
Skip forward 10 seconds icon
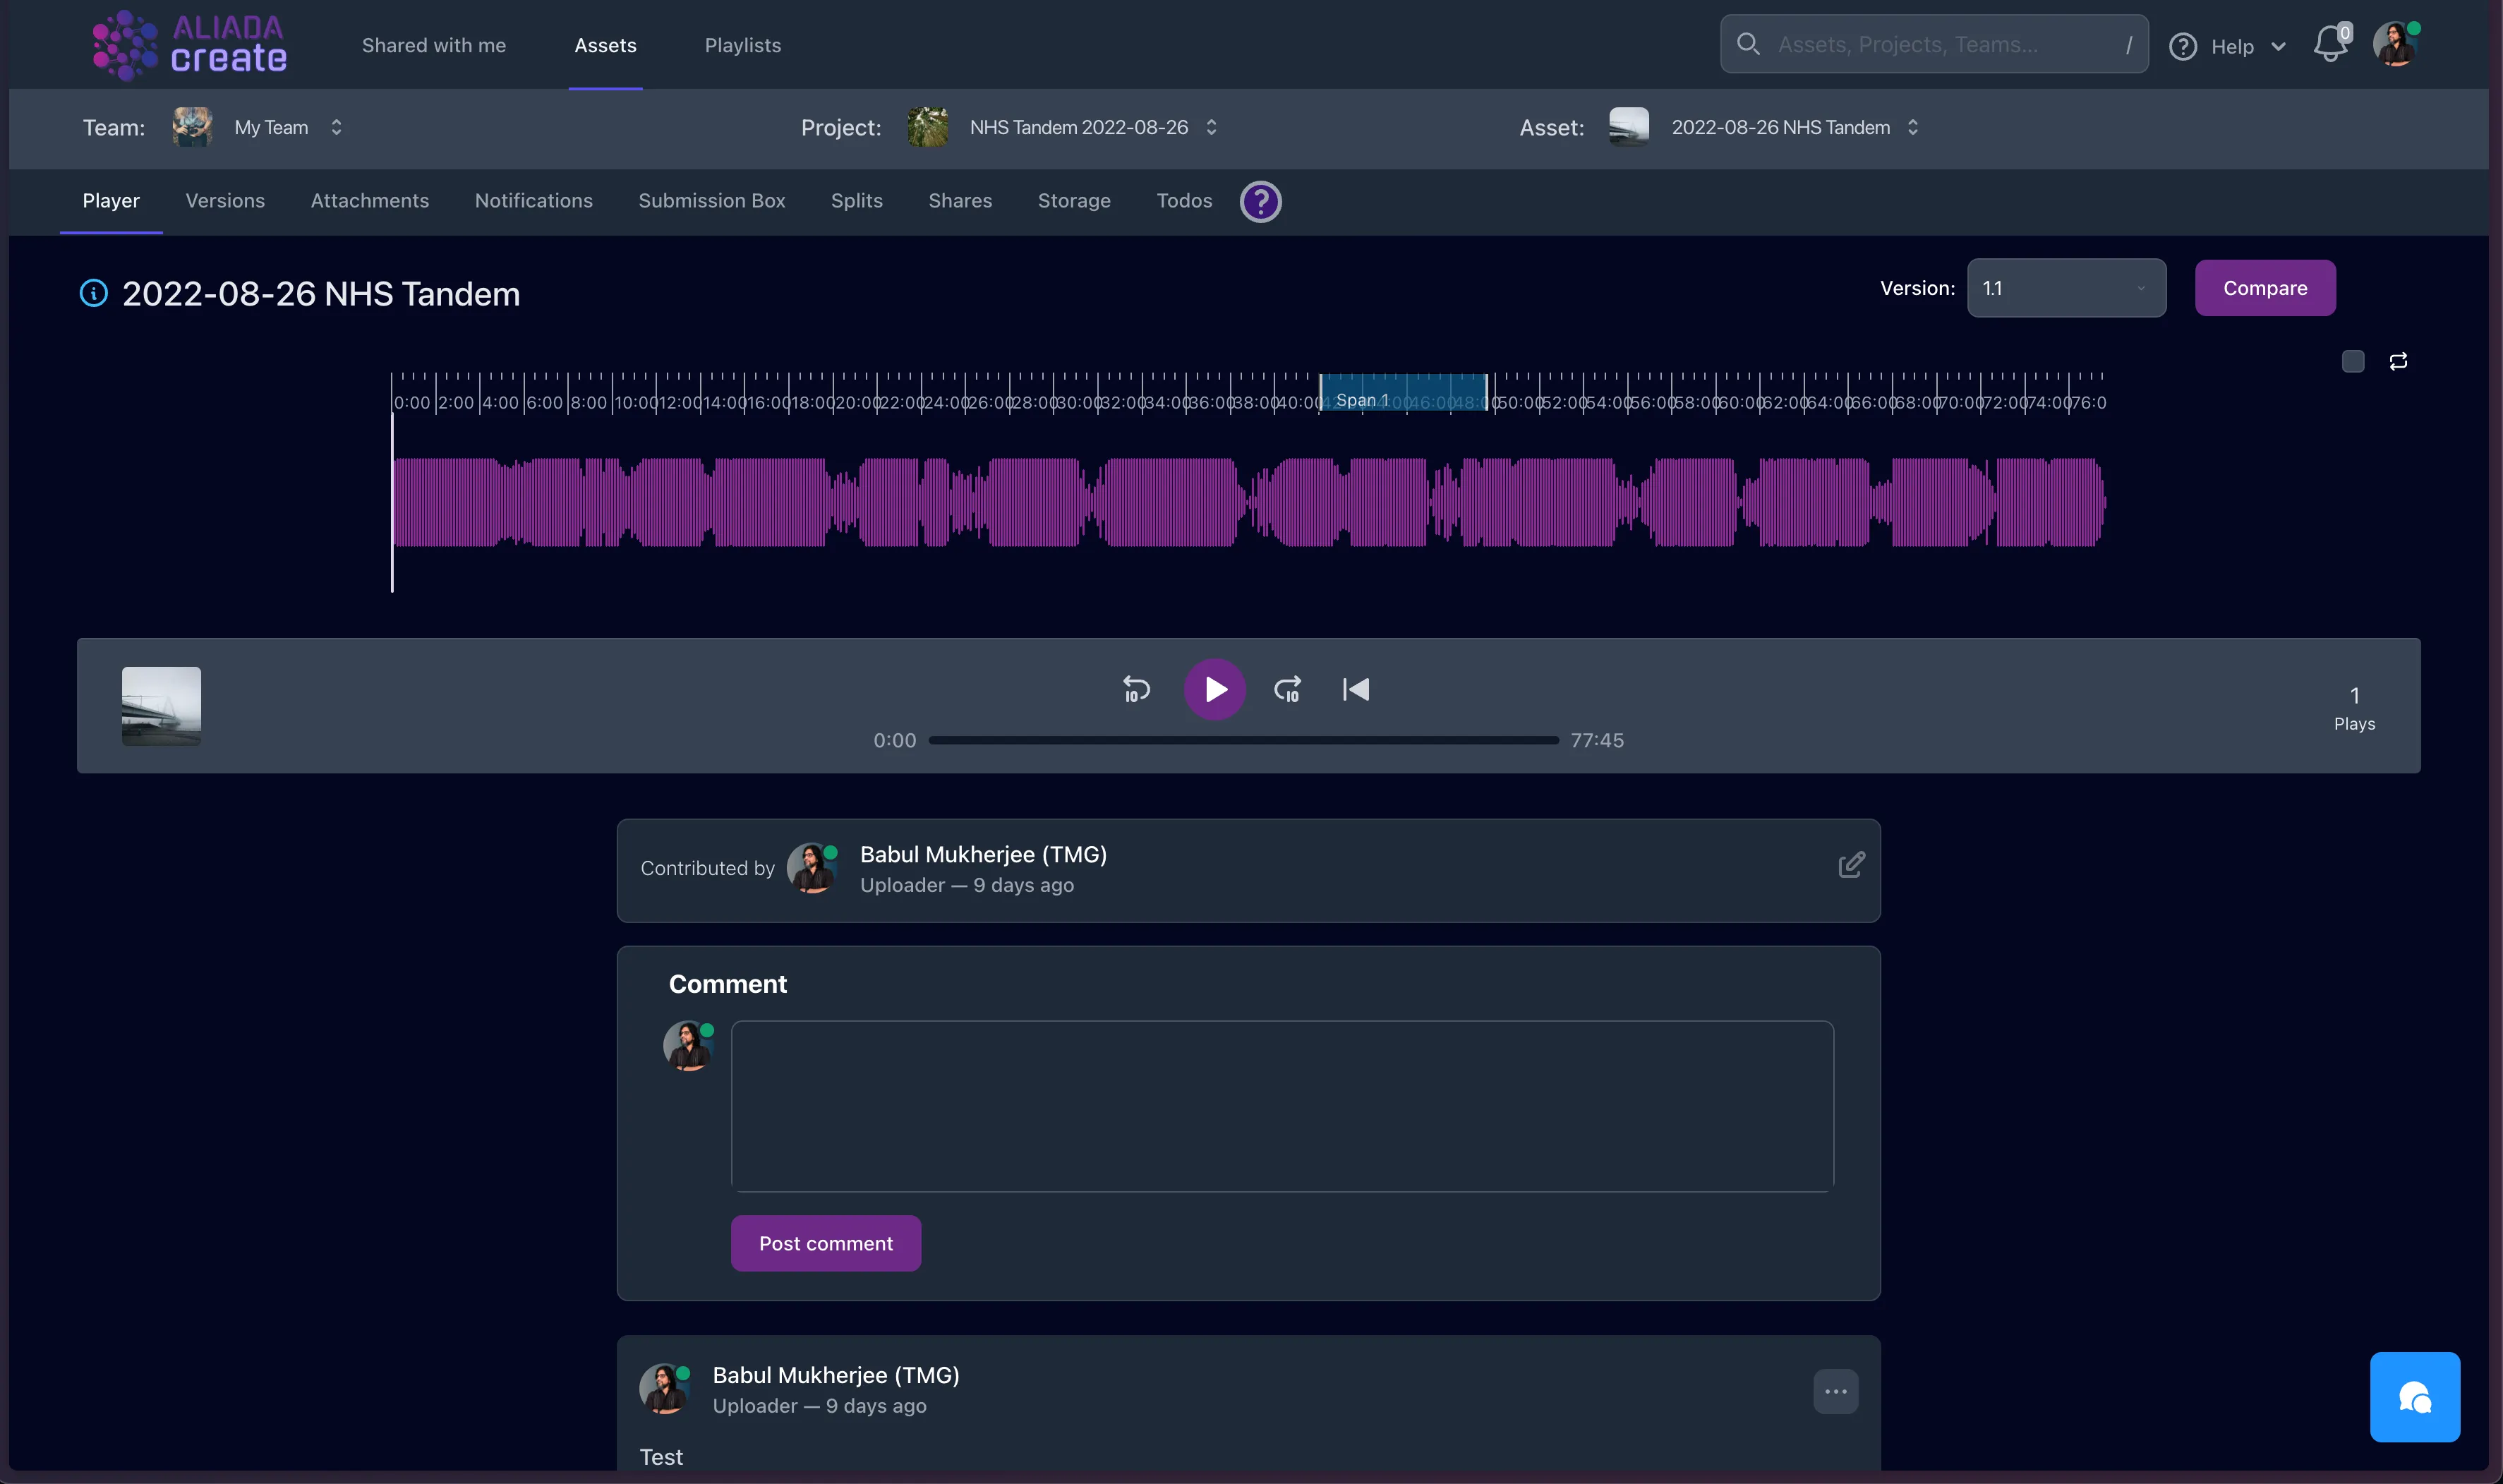click(x=1287, y=689)
